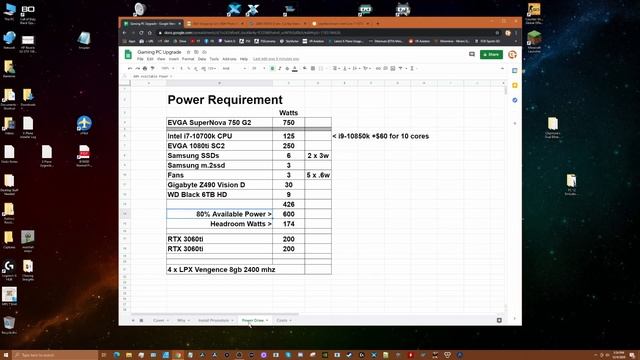
Task: Open the text color picker
Action: coord(295,69)
